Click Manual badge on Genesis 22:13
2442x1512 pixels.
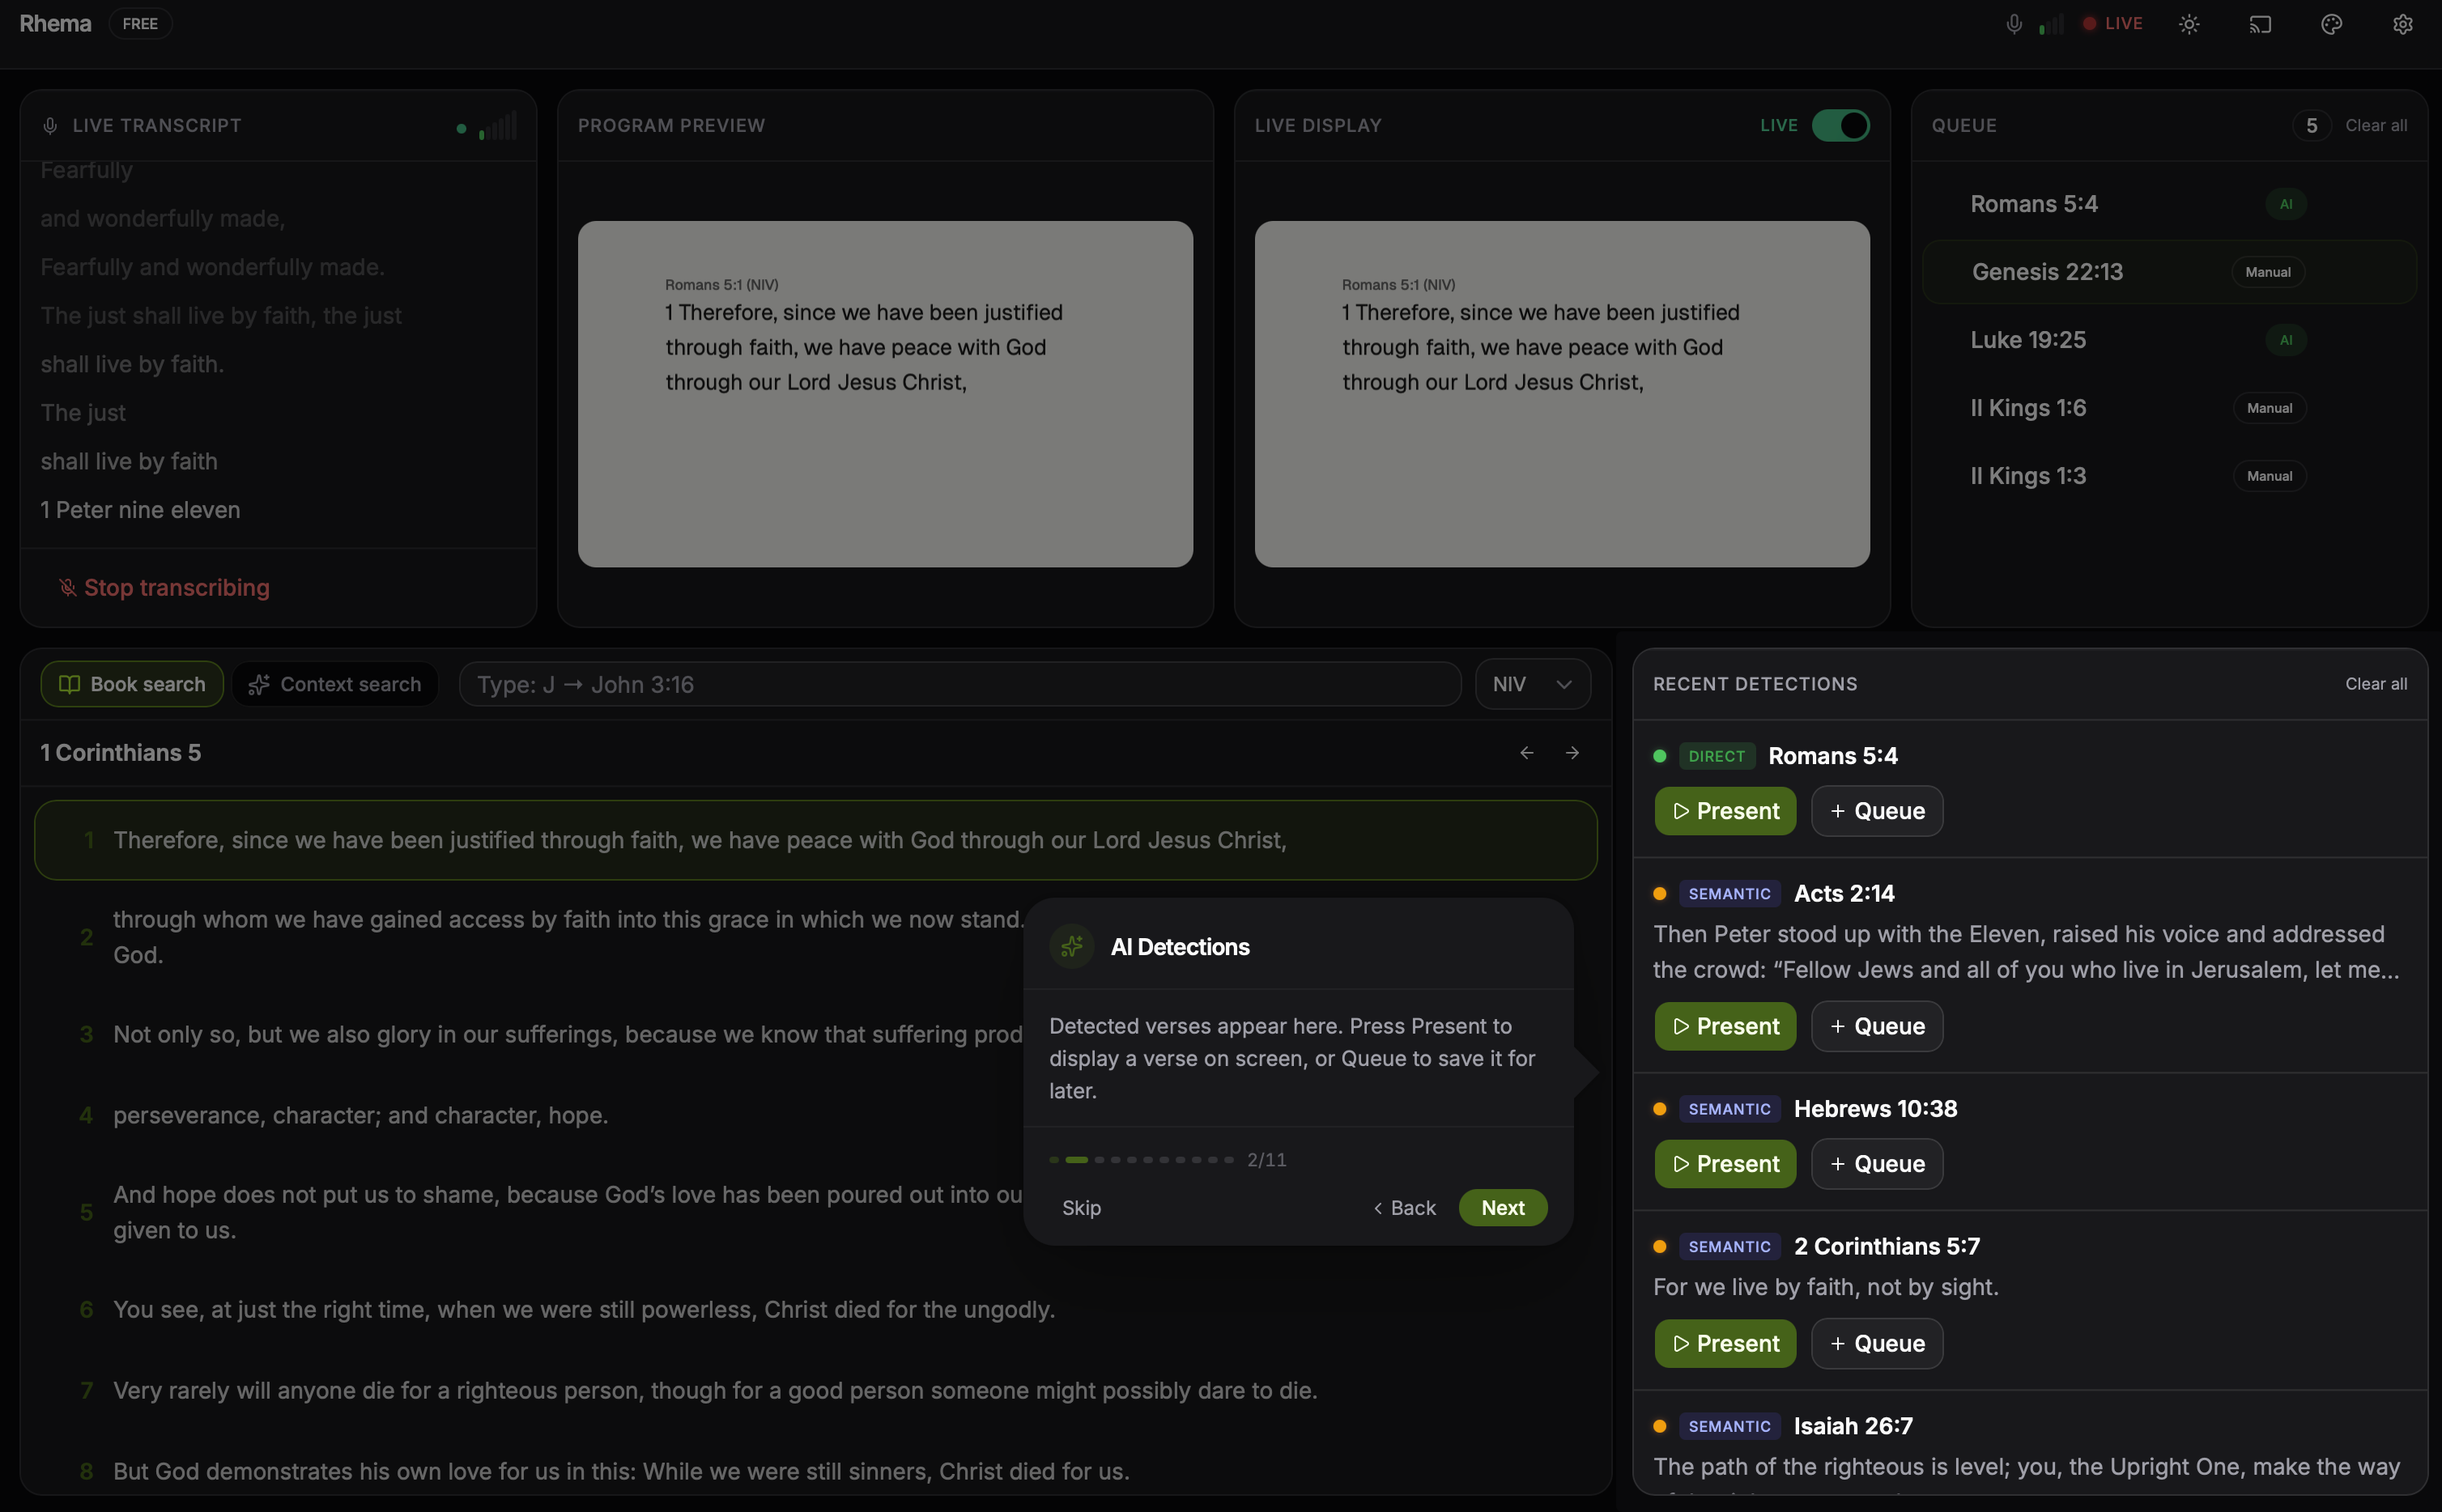(2268, 272)
